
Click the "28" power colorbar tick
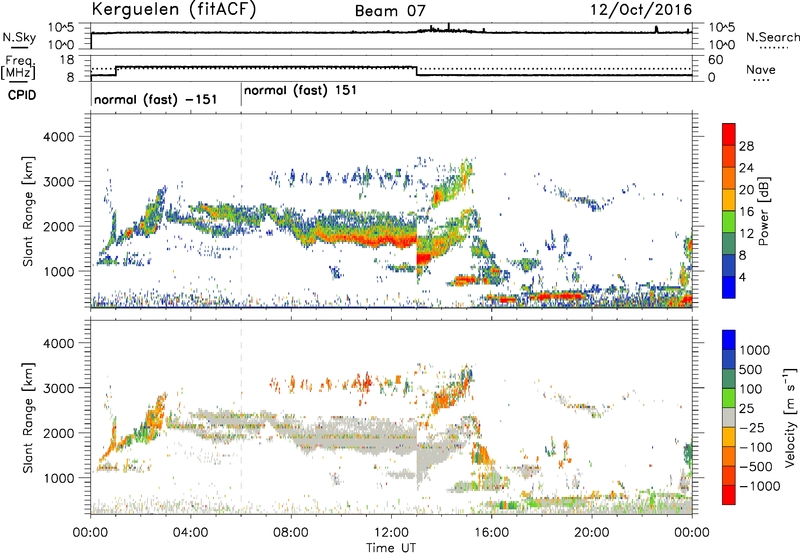point(746,146)
